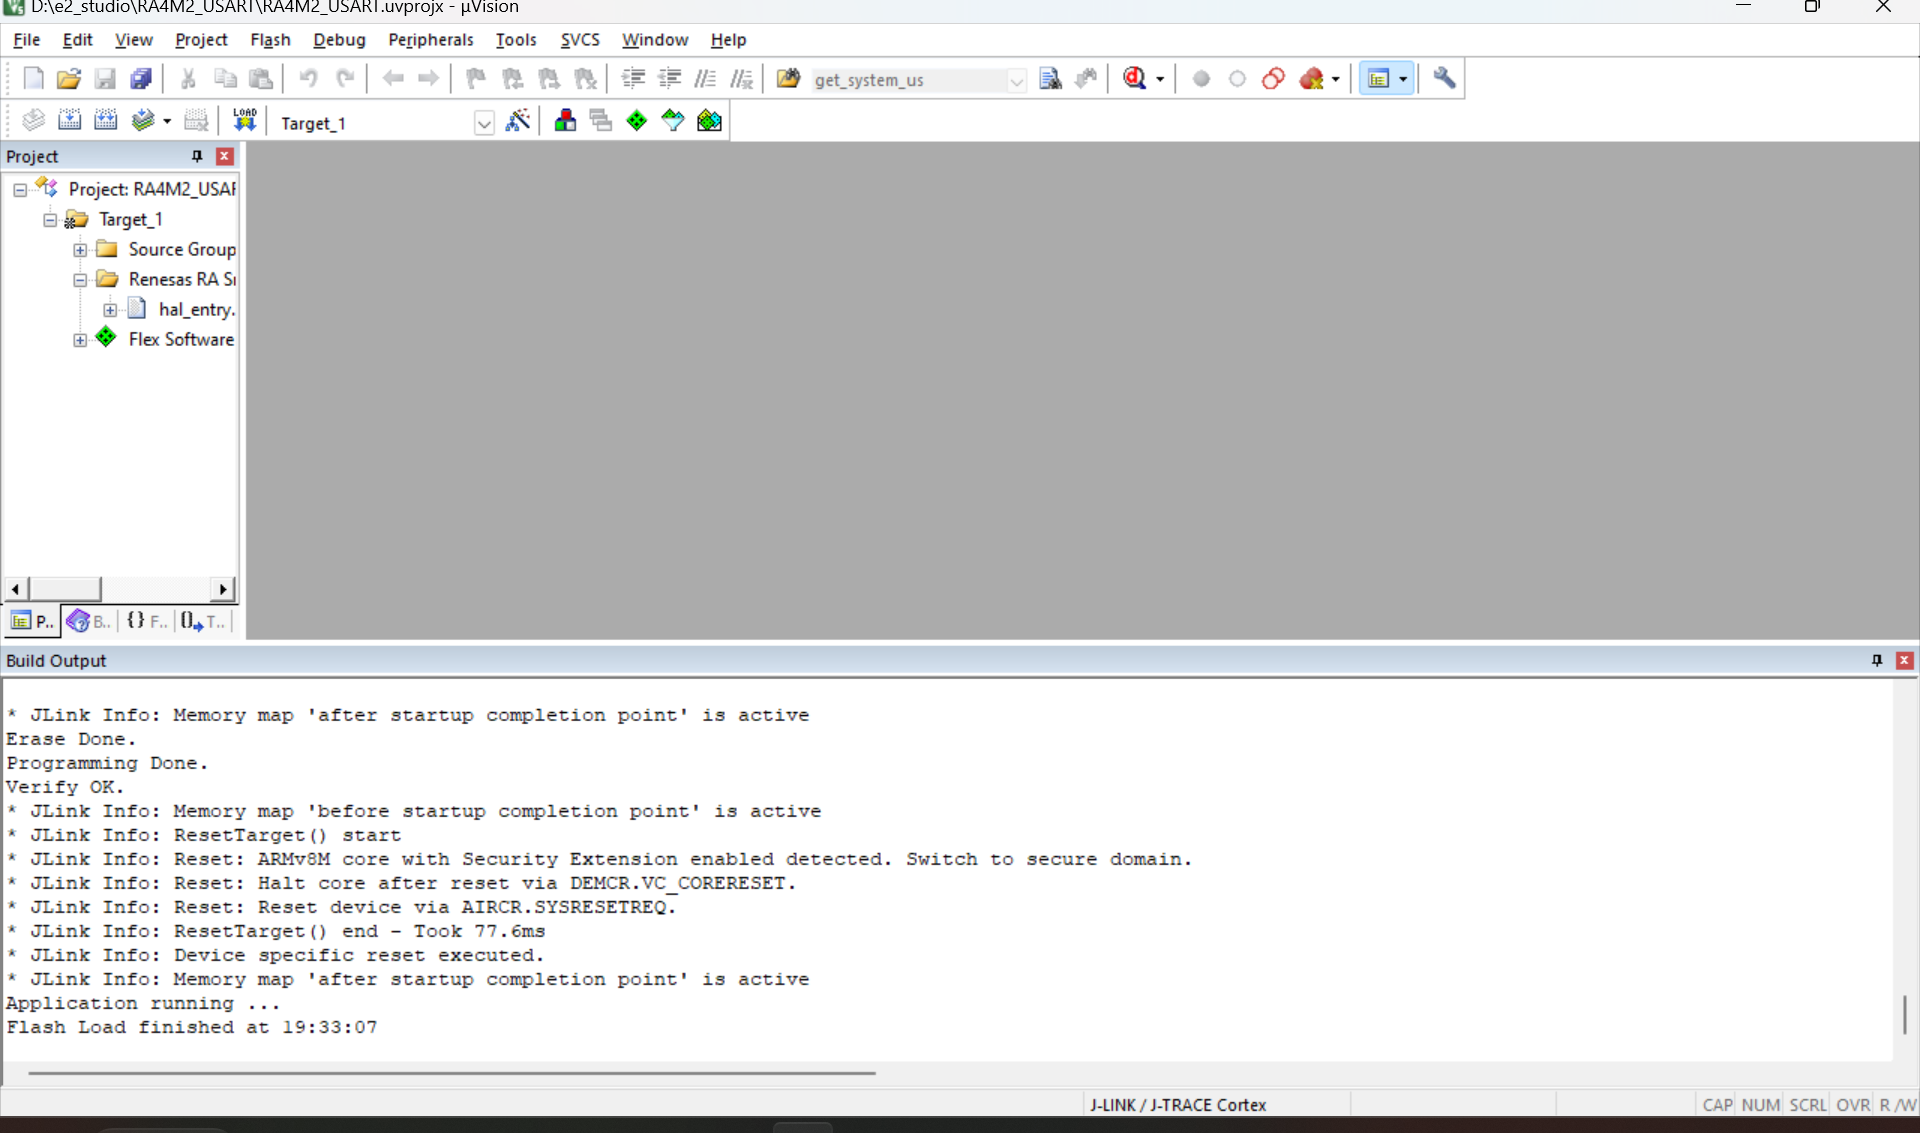This screenshot has width=1920, height=1133.
Task: Click the Manage Run-Time Environment green diamond icon
Action: (637, 121)
